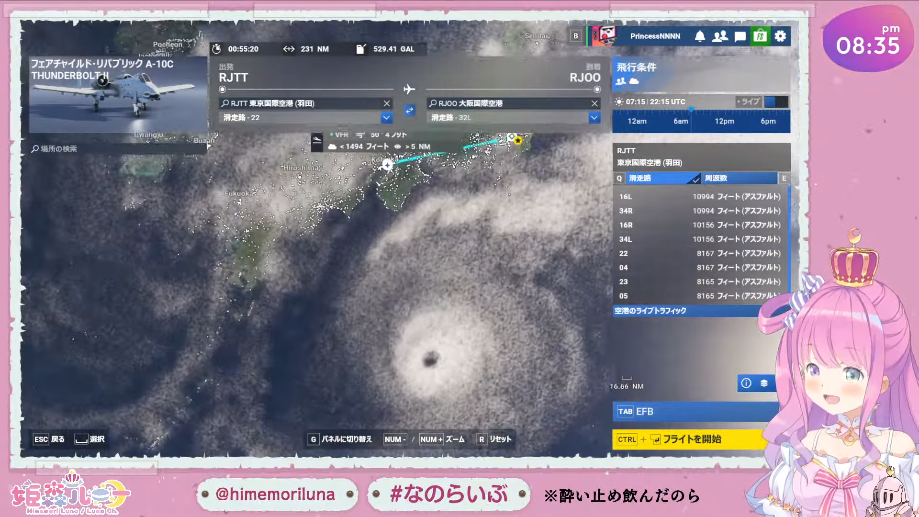The width and height of the screenshot is (919, 517).
Task: Click the Q previous tab key
Action: [x=619, y=178]
